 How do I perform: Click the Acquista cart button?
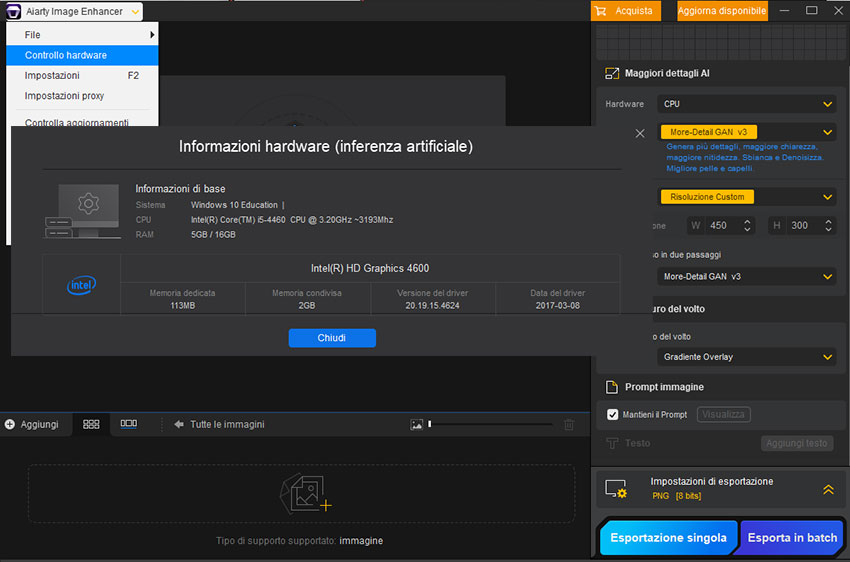click(x=626, y=11)
